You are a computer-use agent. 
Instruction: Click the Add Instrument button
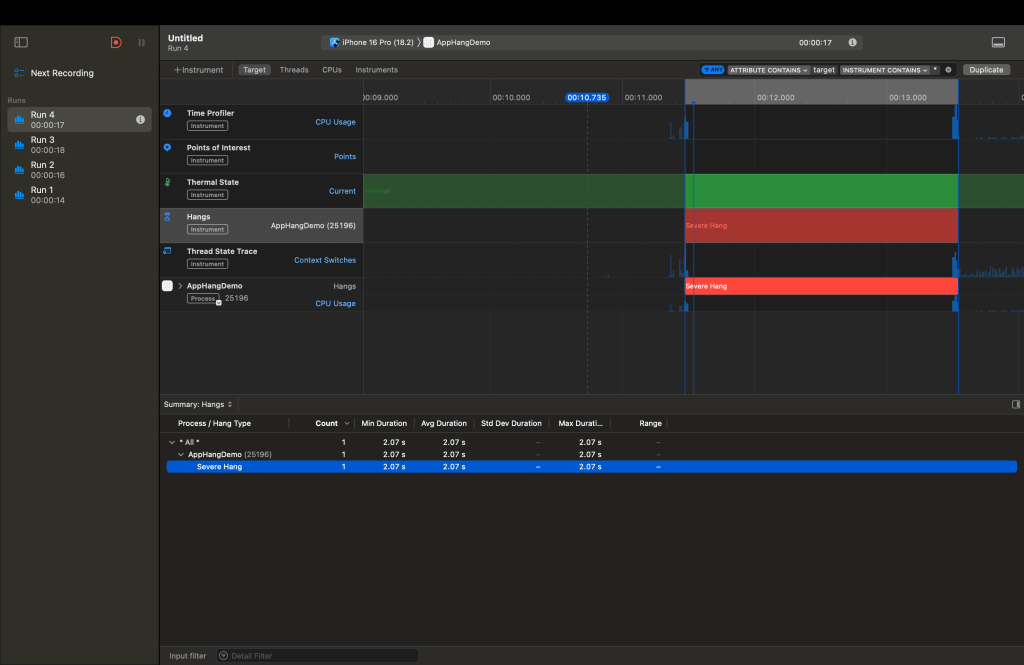tap(198, 70)
